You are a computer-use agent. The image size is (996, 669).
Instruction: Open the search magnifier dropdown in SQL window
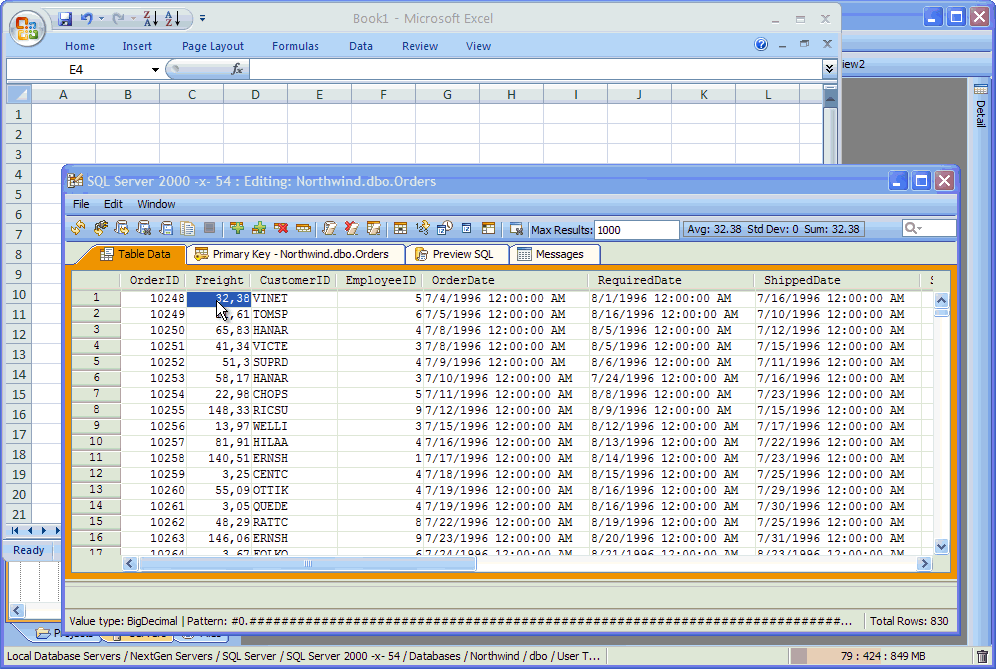pos(913,228)
